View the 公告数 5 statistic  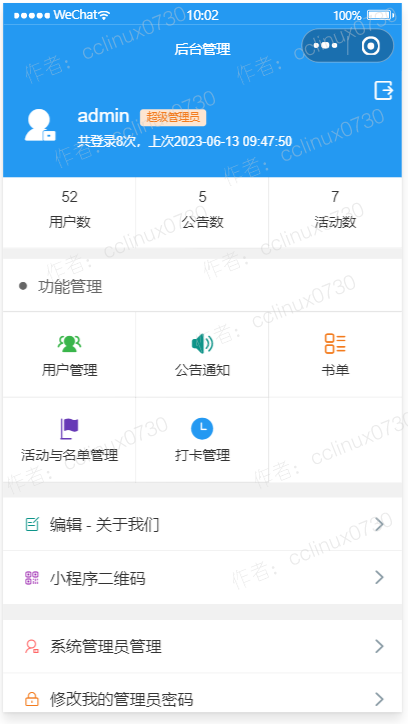[202, 210]
